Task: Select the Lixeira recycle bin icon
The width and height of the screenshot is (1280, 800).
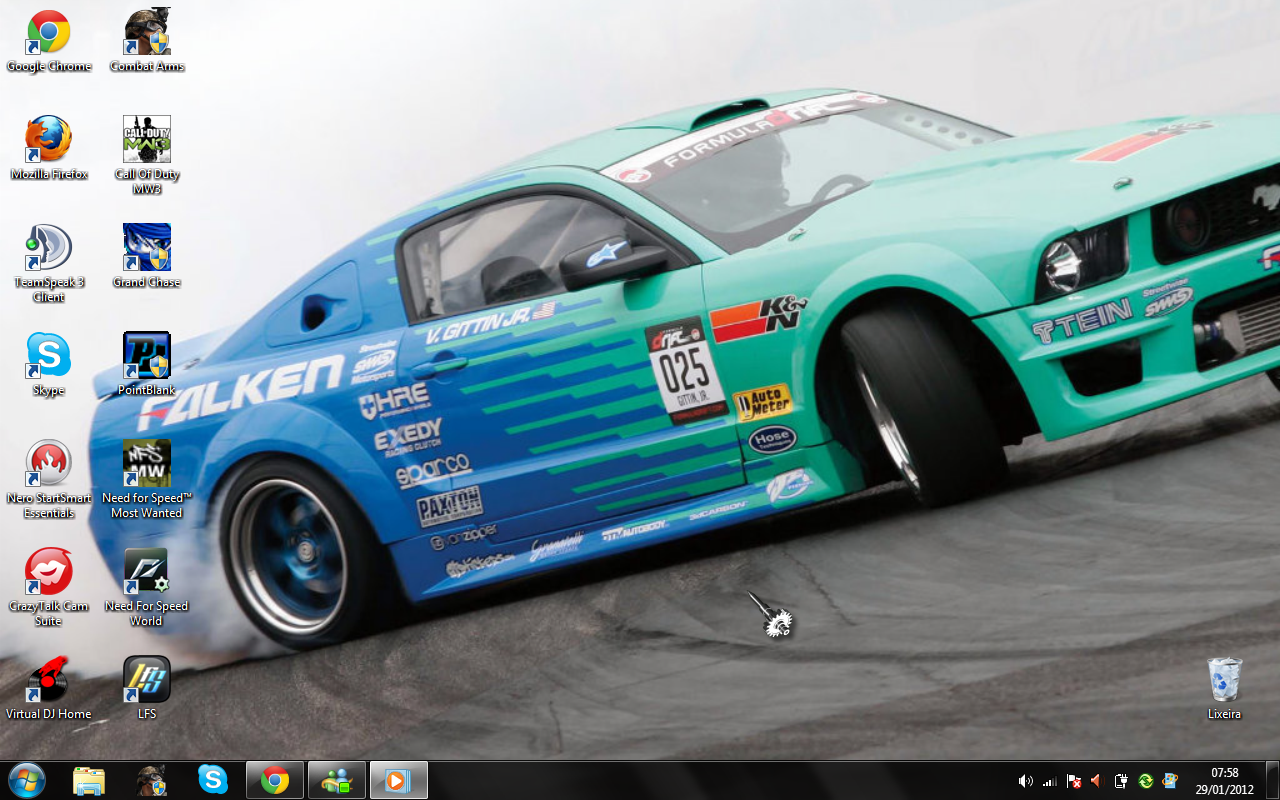Action: pos(1224,689)
